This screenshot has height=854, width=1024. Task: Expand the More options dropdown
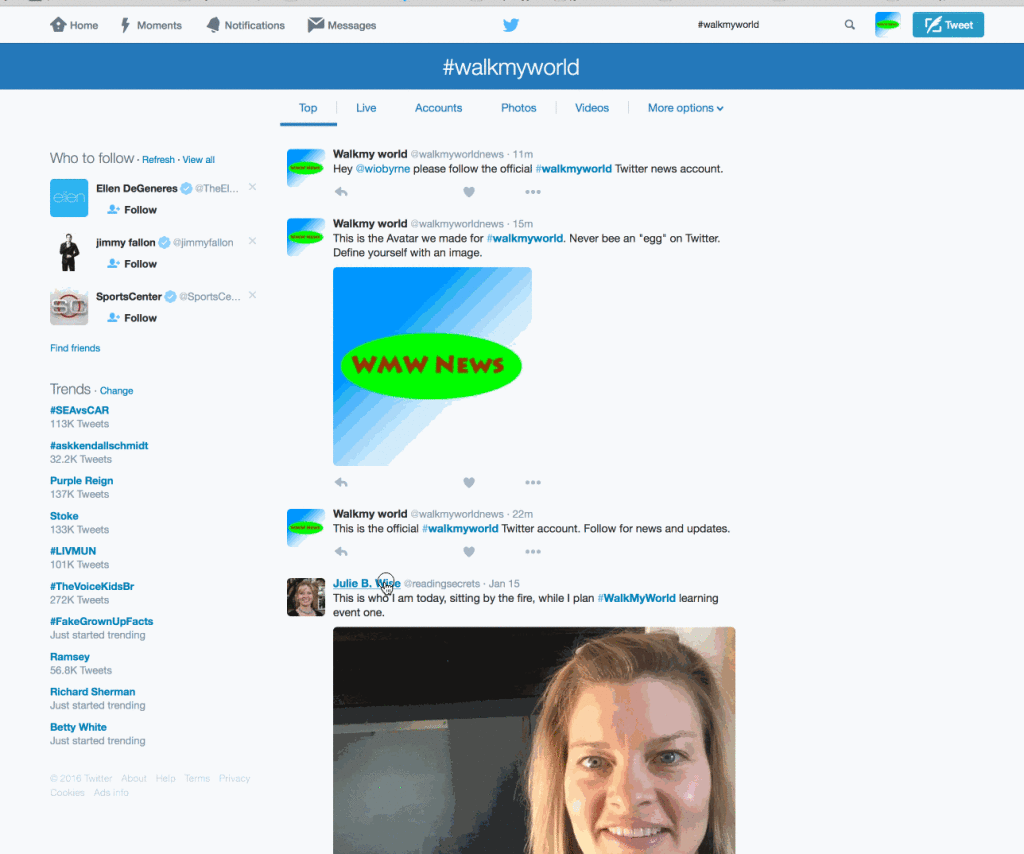point(685,108)
